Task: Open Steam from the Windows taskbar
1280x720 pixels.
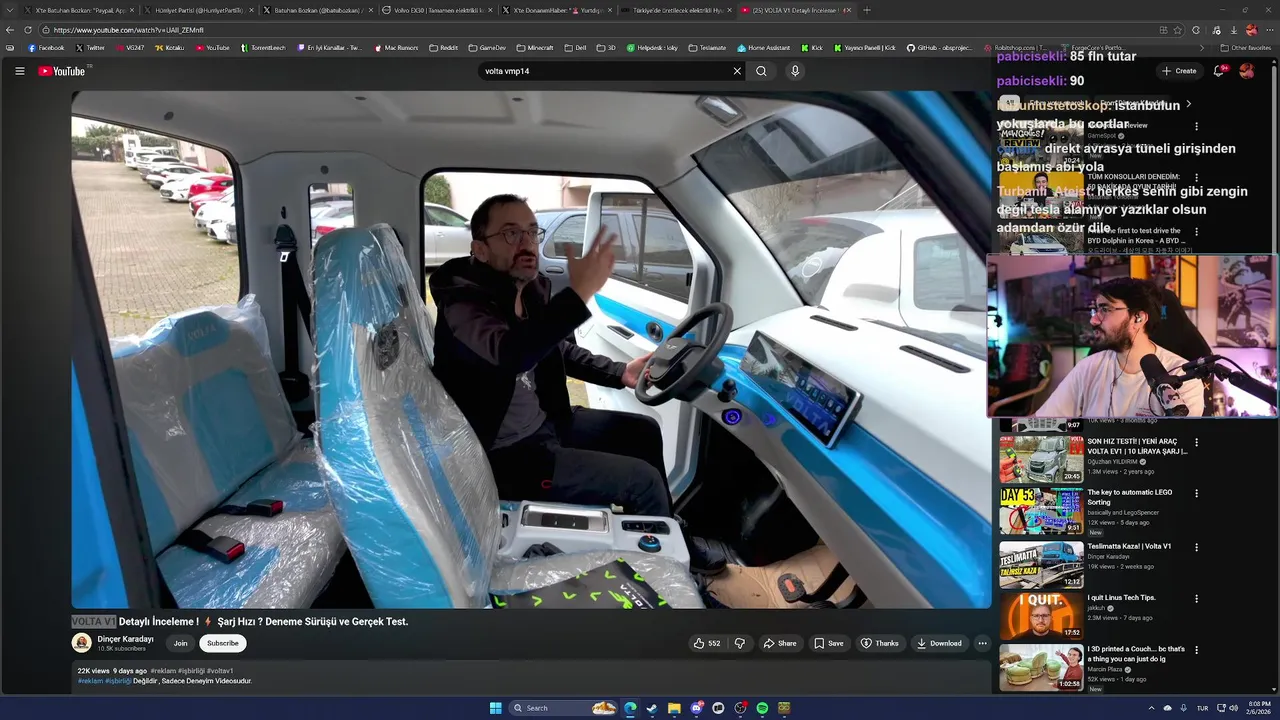Action: point(652,708)
